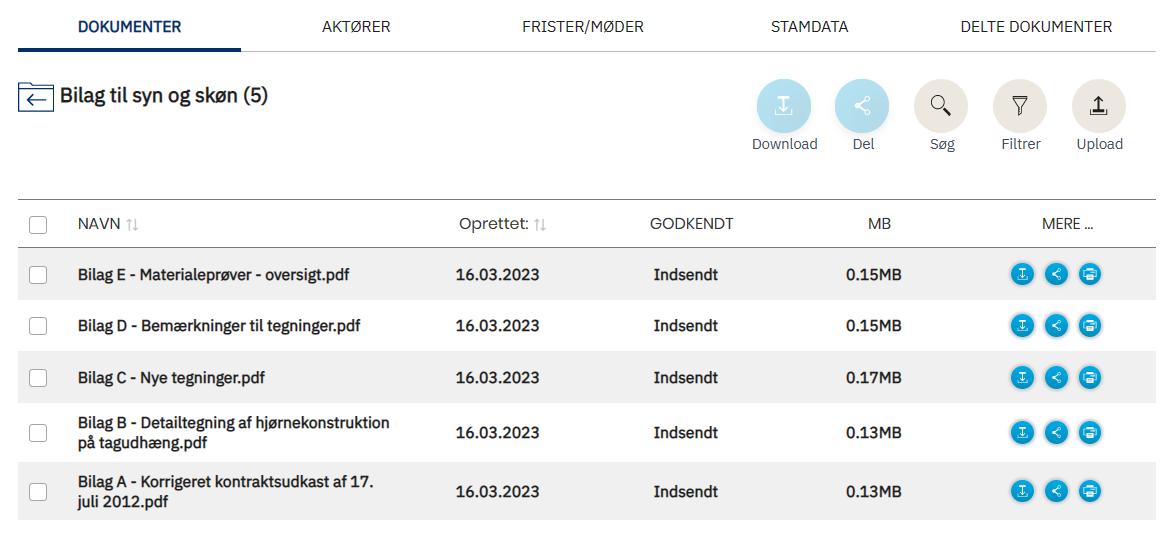Print Bilag B Detailtegning file
The height and width of the screenshot is (540, 1176).
(x=1090, y=433)
